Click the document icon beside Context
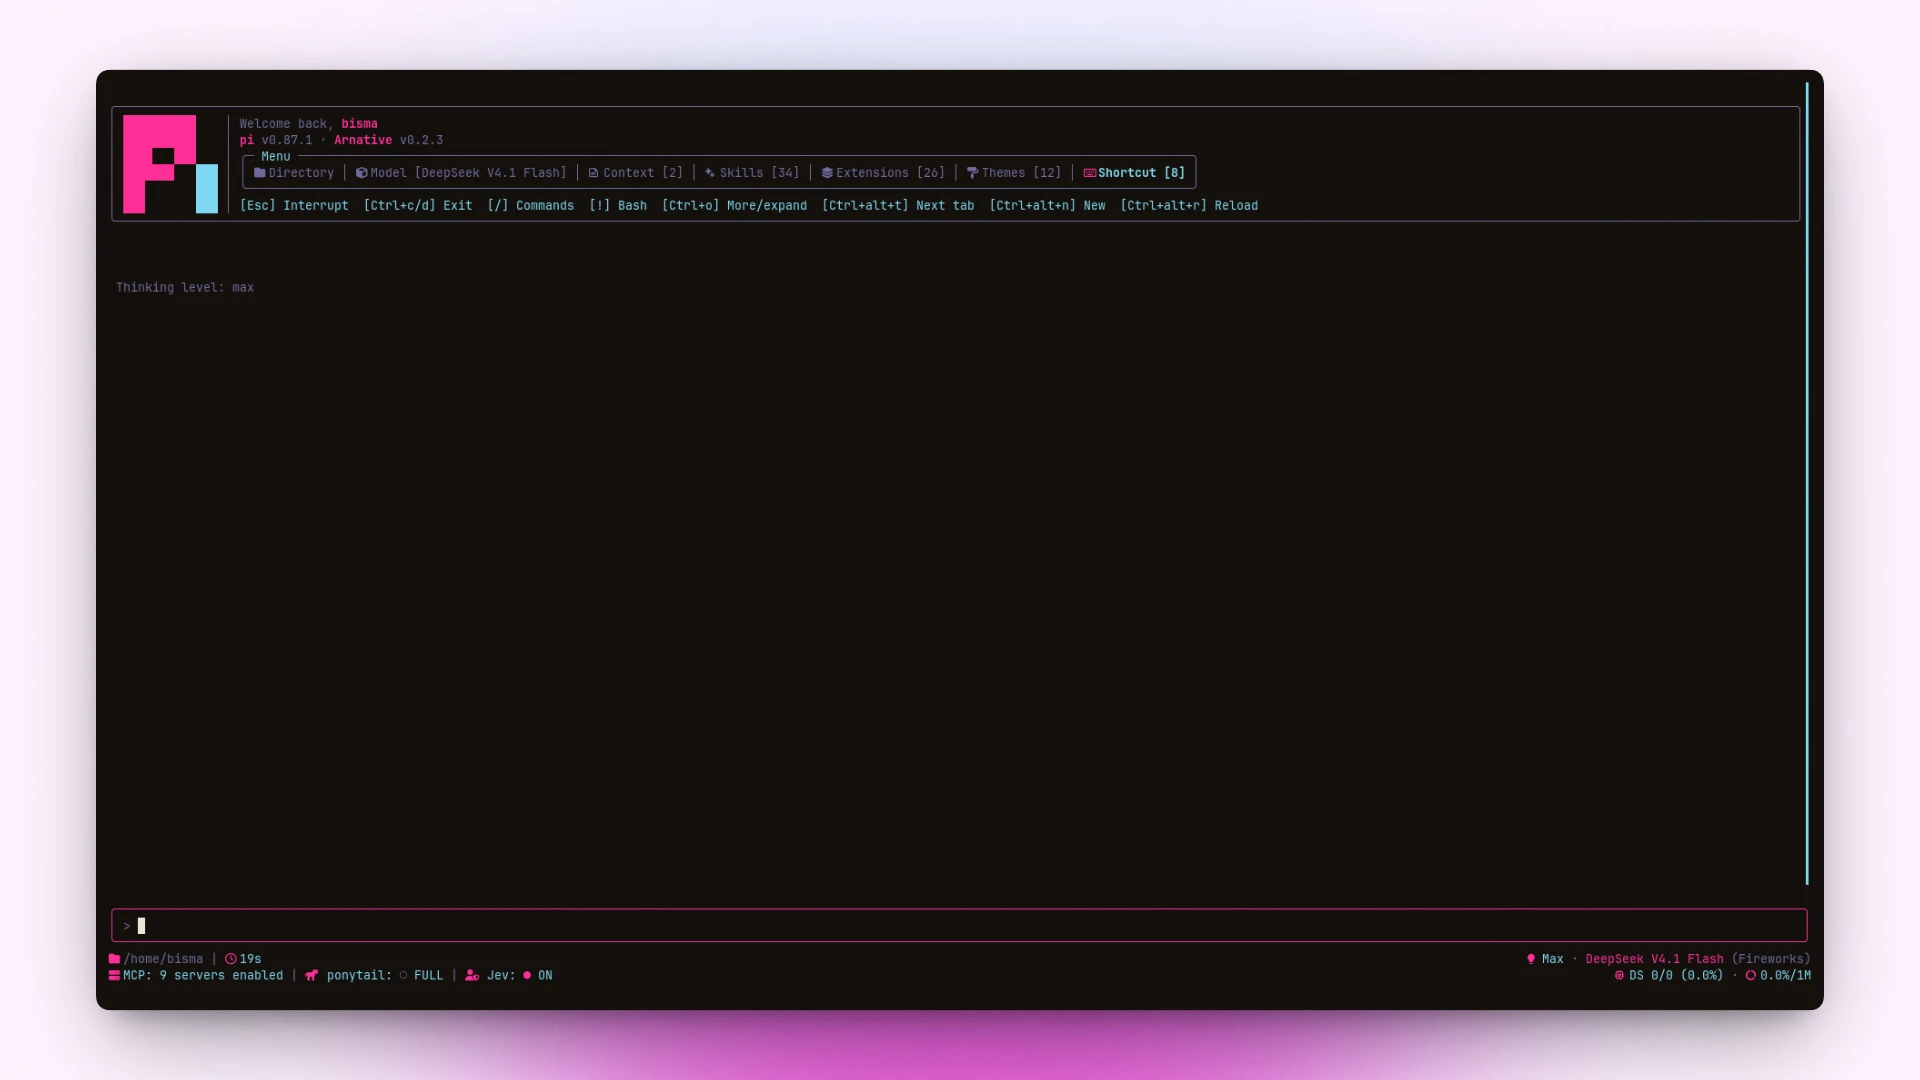The image size is (1920, 1080). (x=593, y=173)
